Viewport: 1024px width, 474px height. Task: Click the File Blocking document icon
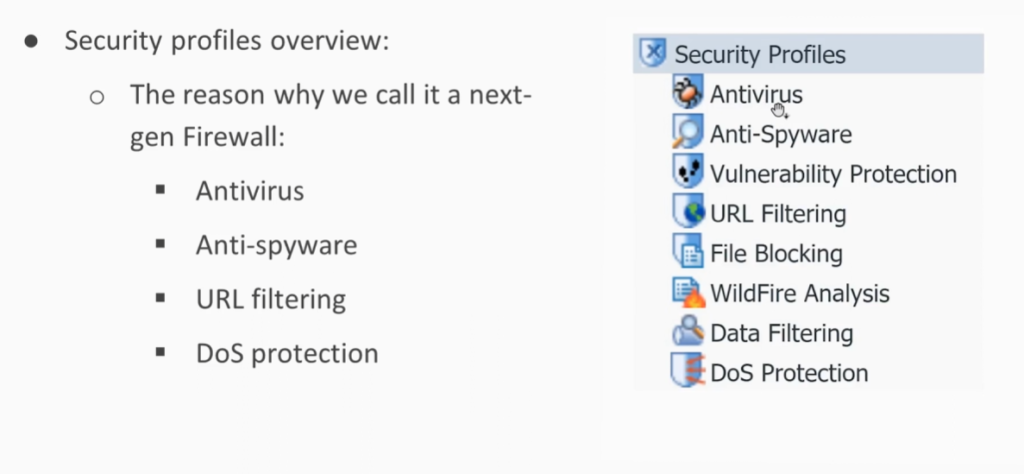pyautogui.click(x=688, y=253)
